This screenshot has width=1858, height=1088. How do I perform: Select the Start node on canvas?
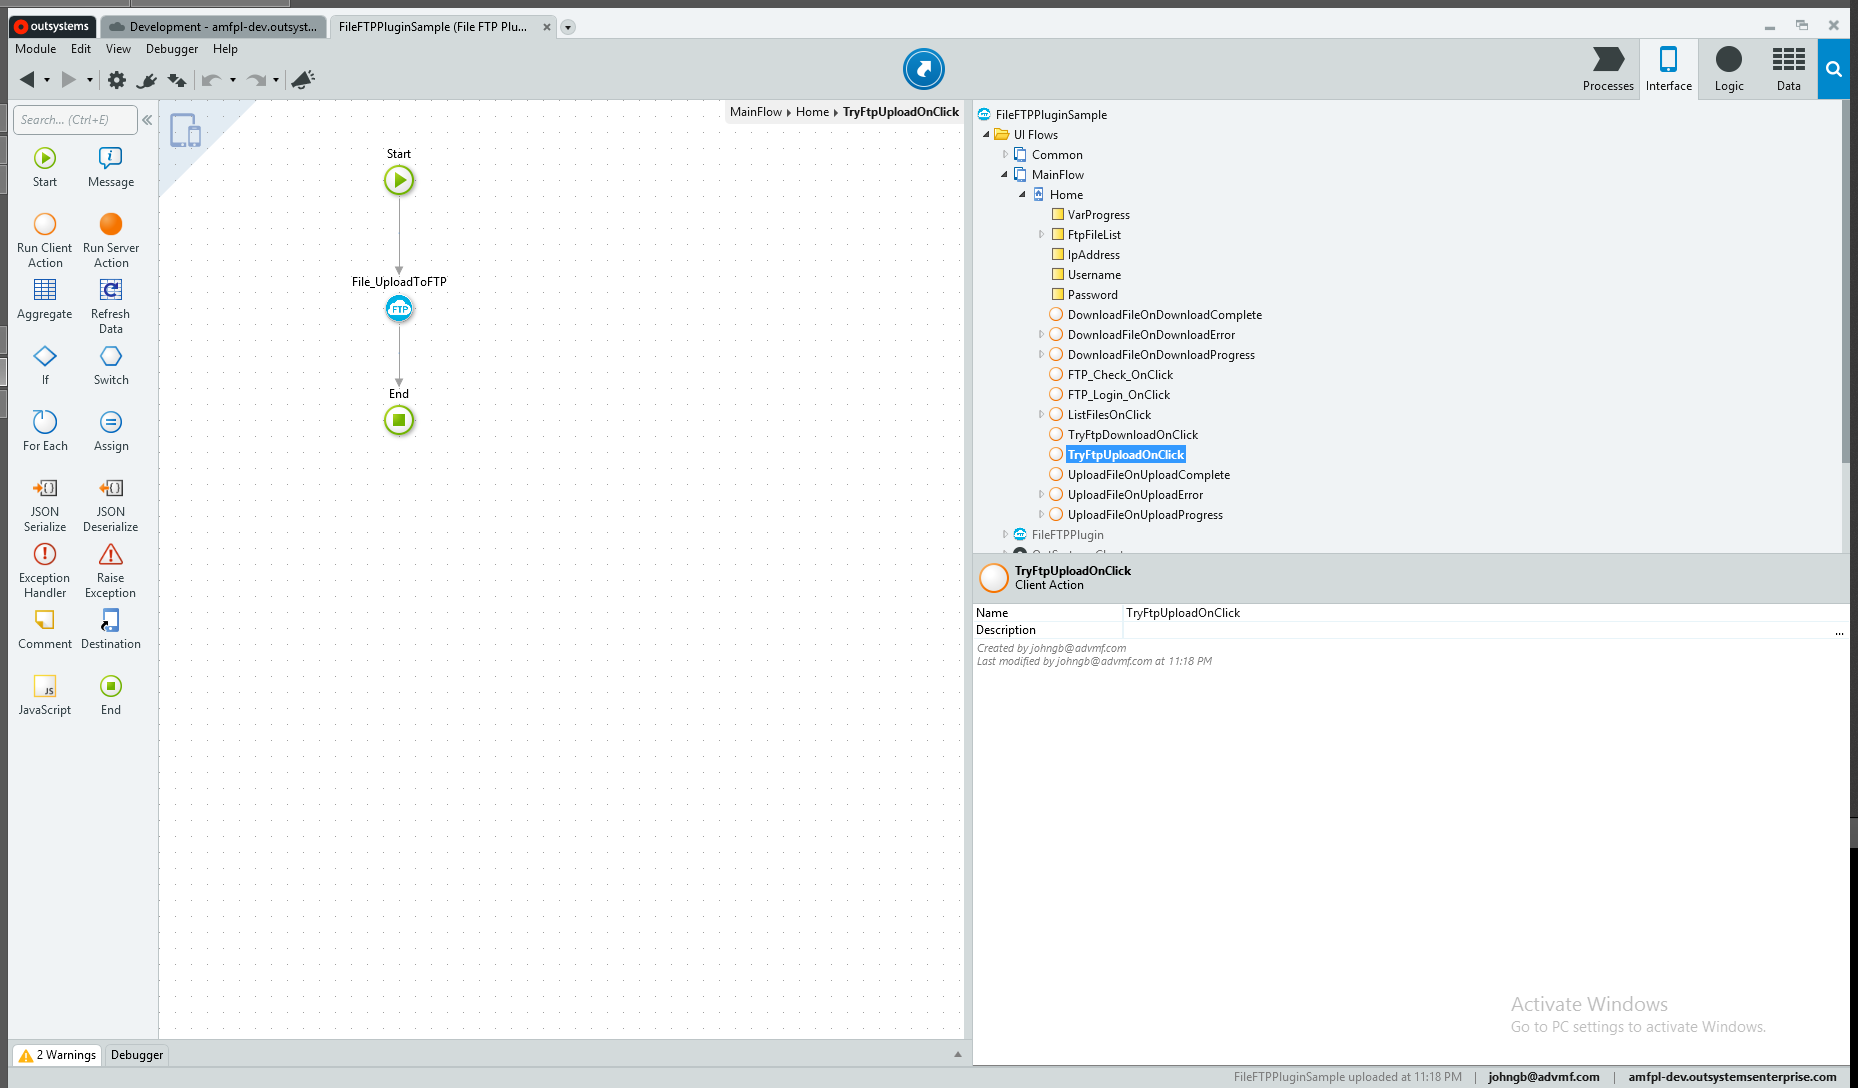click(399, 180)
